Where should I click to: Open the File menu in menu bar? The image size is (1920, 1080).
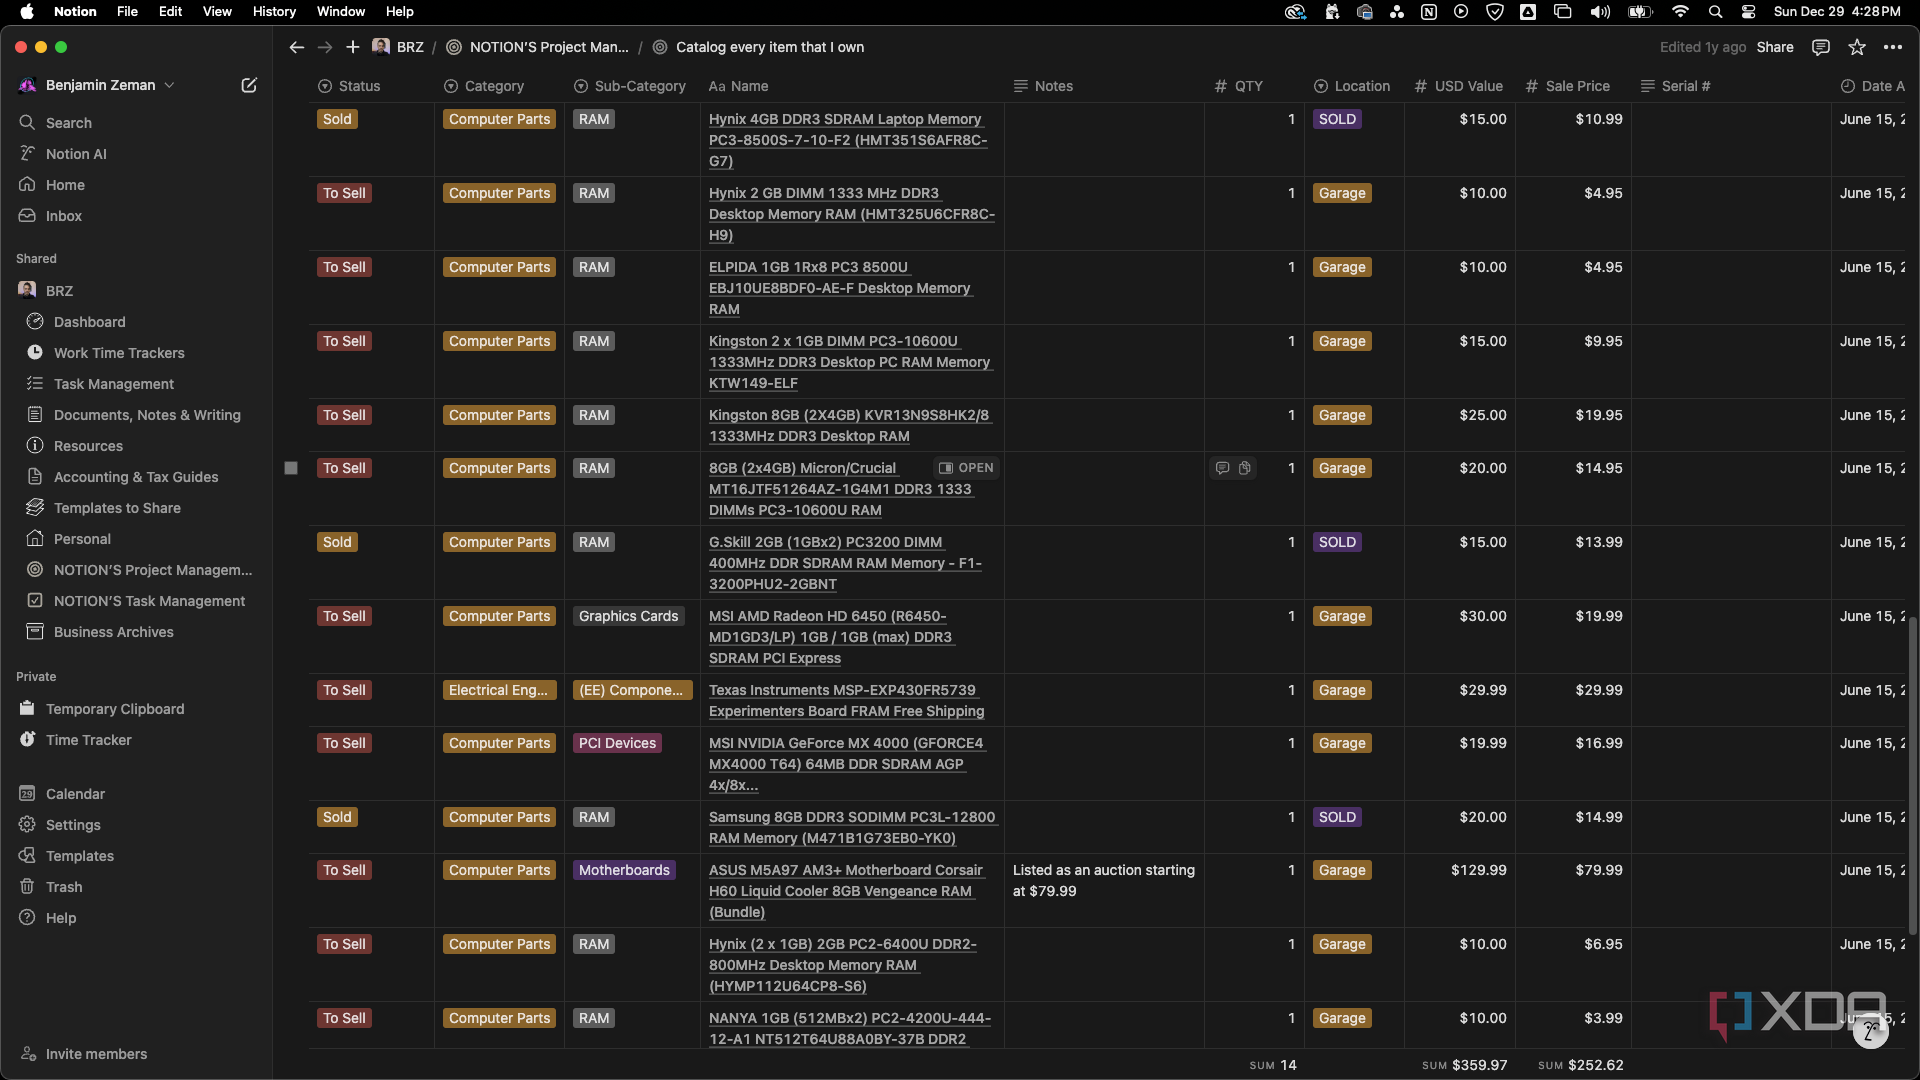coord(127,11)
